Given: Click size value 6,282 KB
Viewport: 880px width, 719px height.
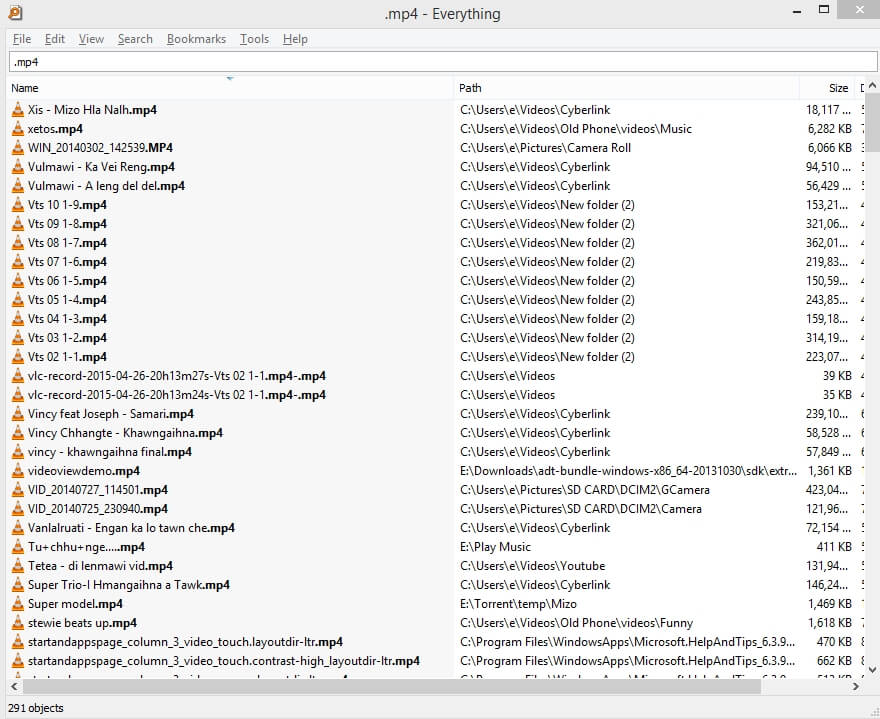Looking at the screenshot, I should (x=829, y=129).
